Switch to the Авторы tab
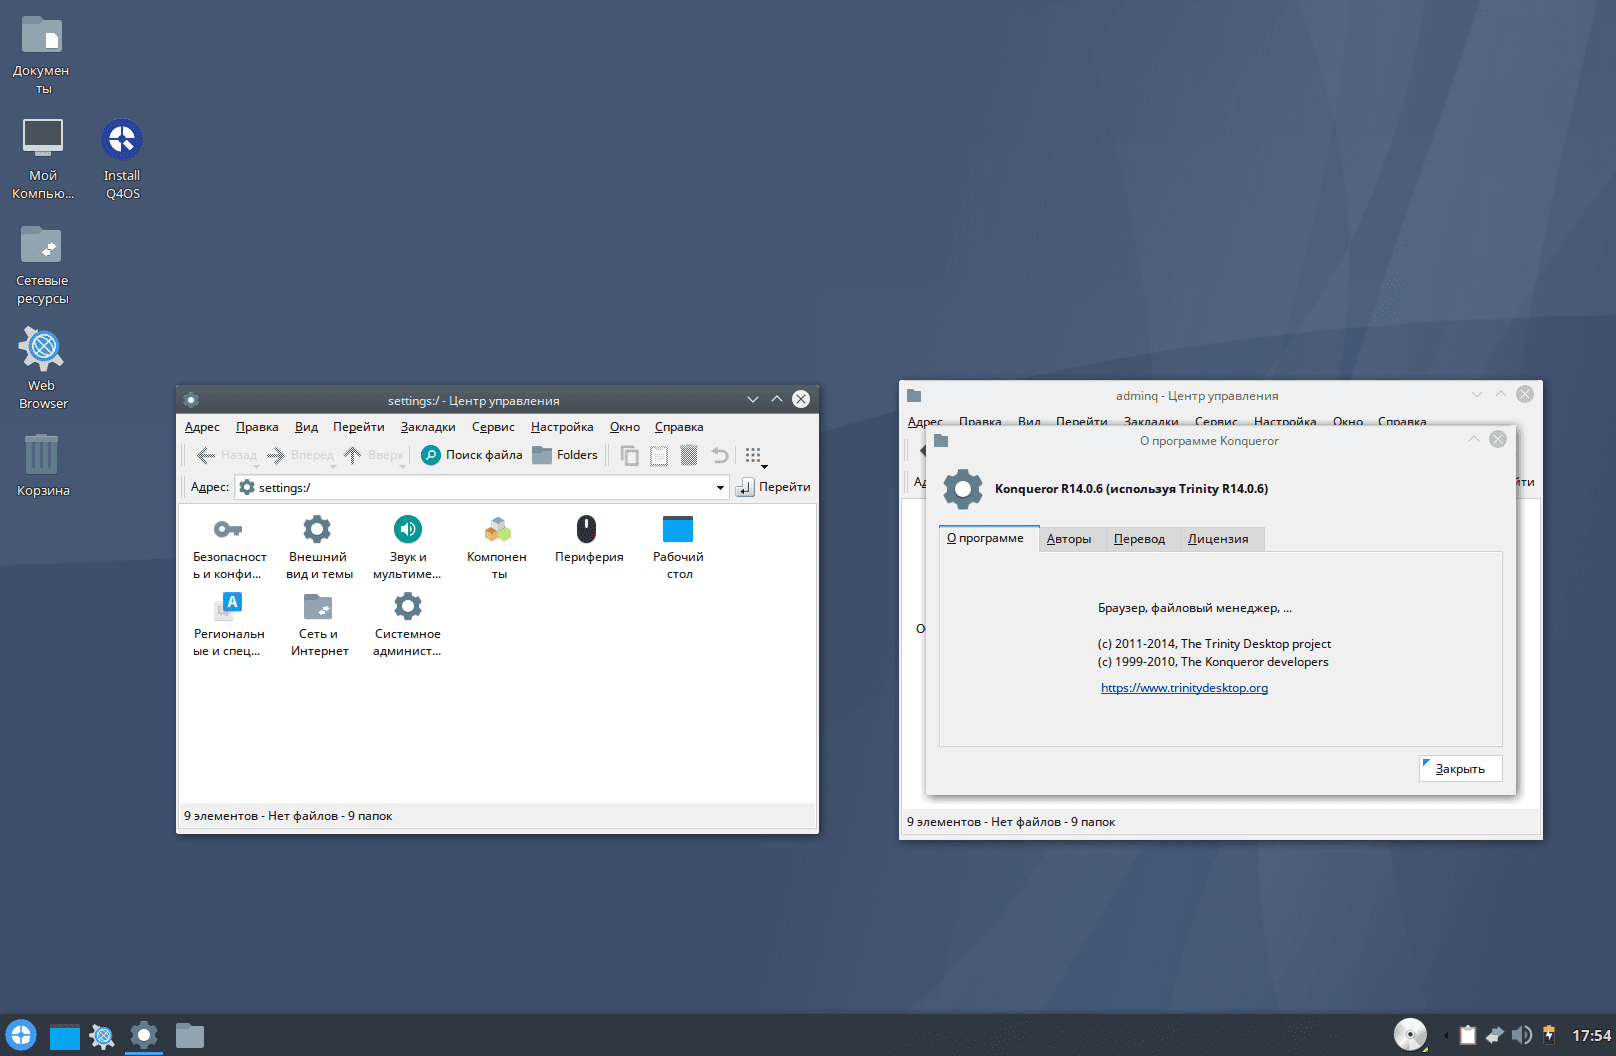The width and height of the screenshot is (1616, 1056). 1069,539
